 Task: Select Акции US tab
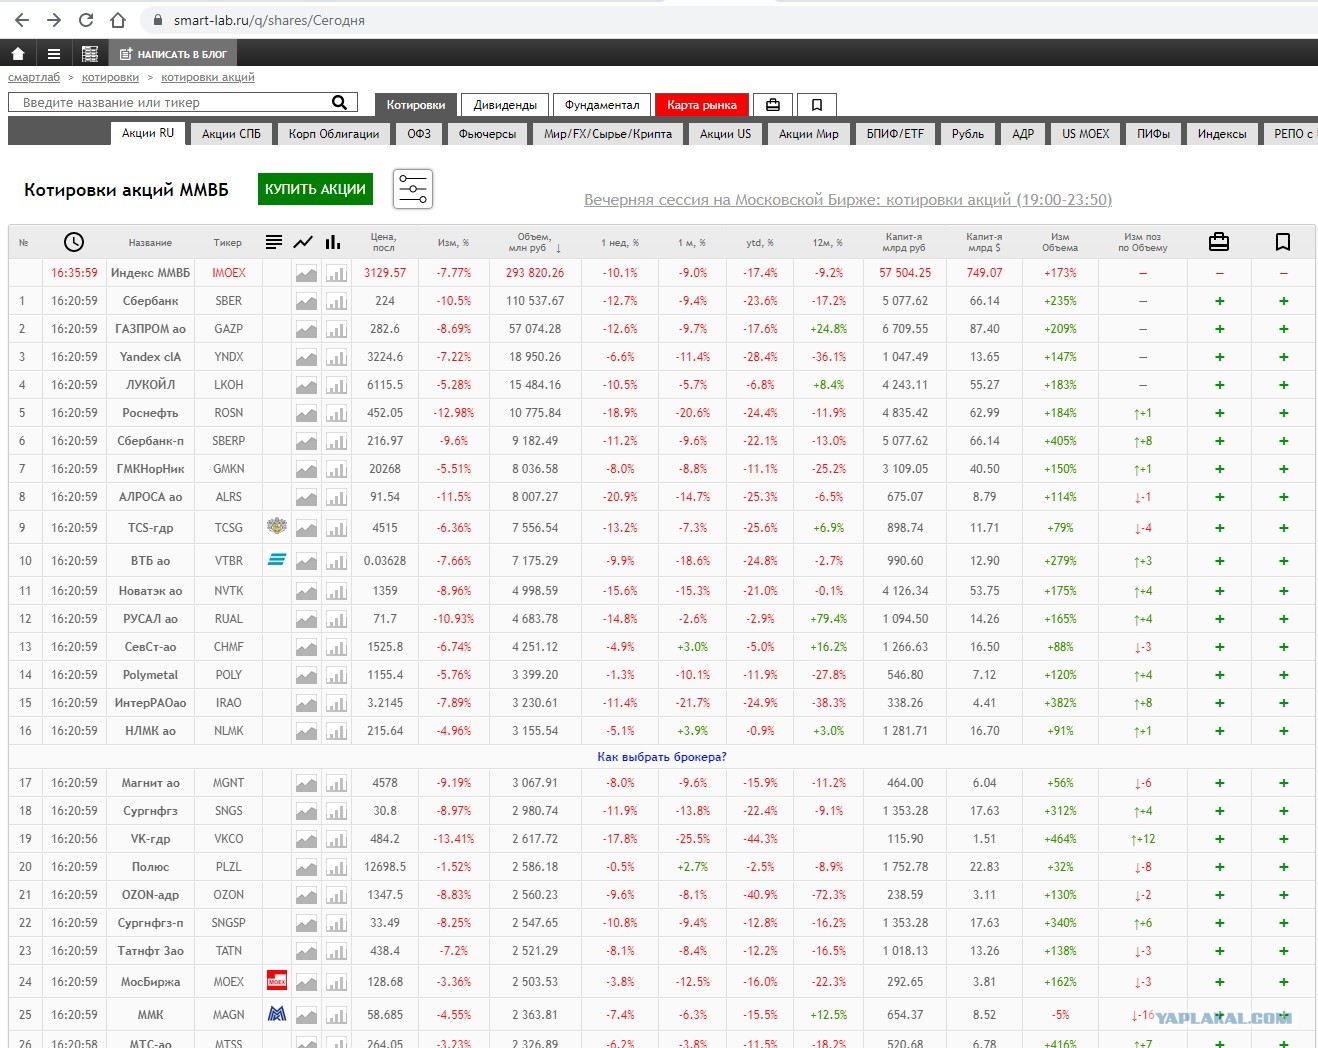coord(725,133)
